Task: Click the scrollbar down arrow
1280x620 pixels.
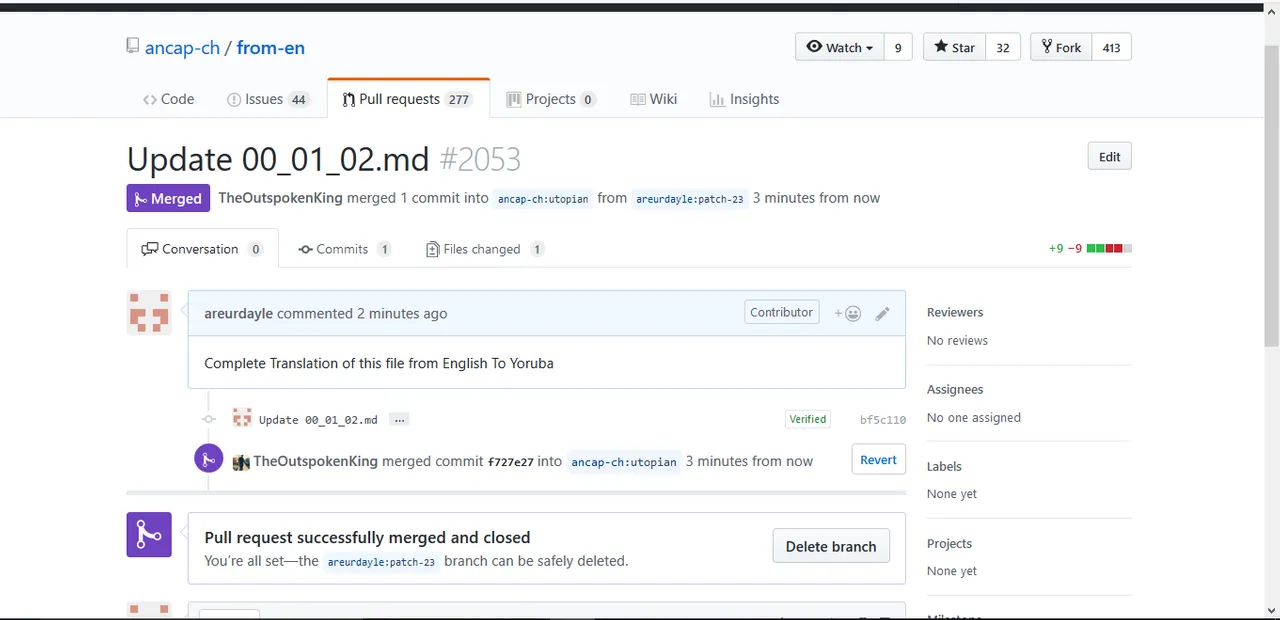Action: click(1271, 609)
